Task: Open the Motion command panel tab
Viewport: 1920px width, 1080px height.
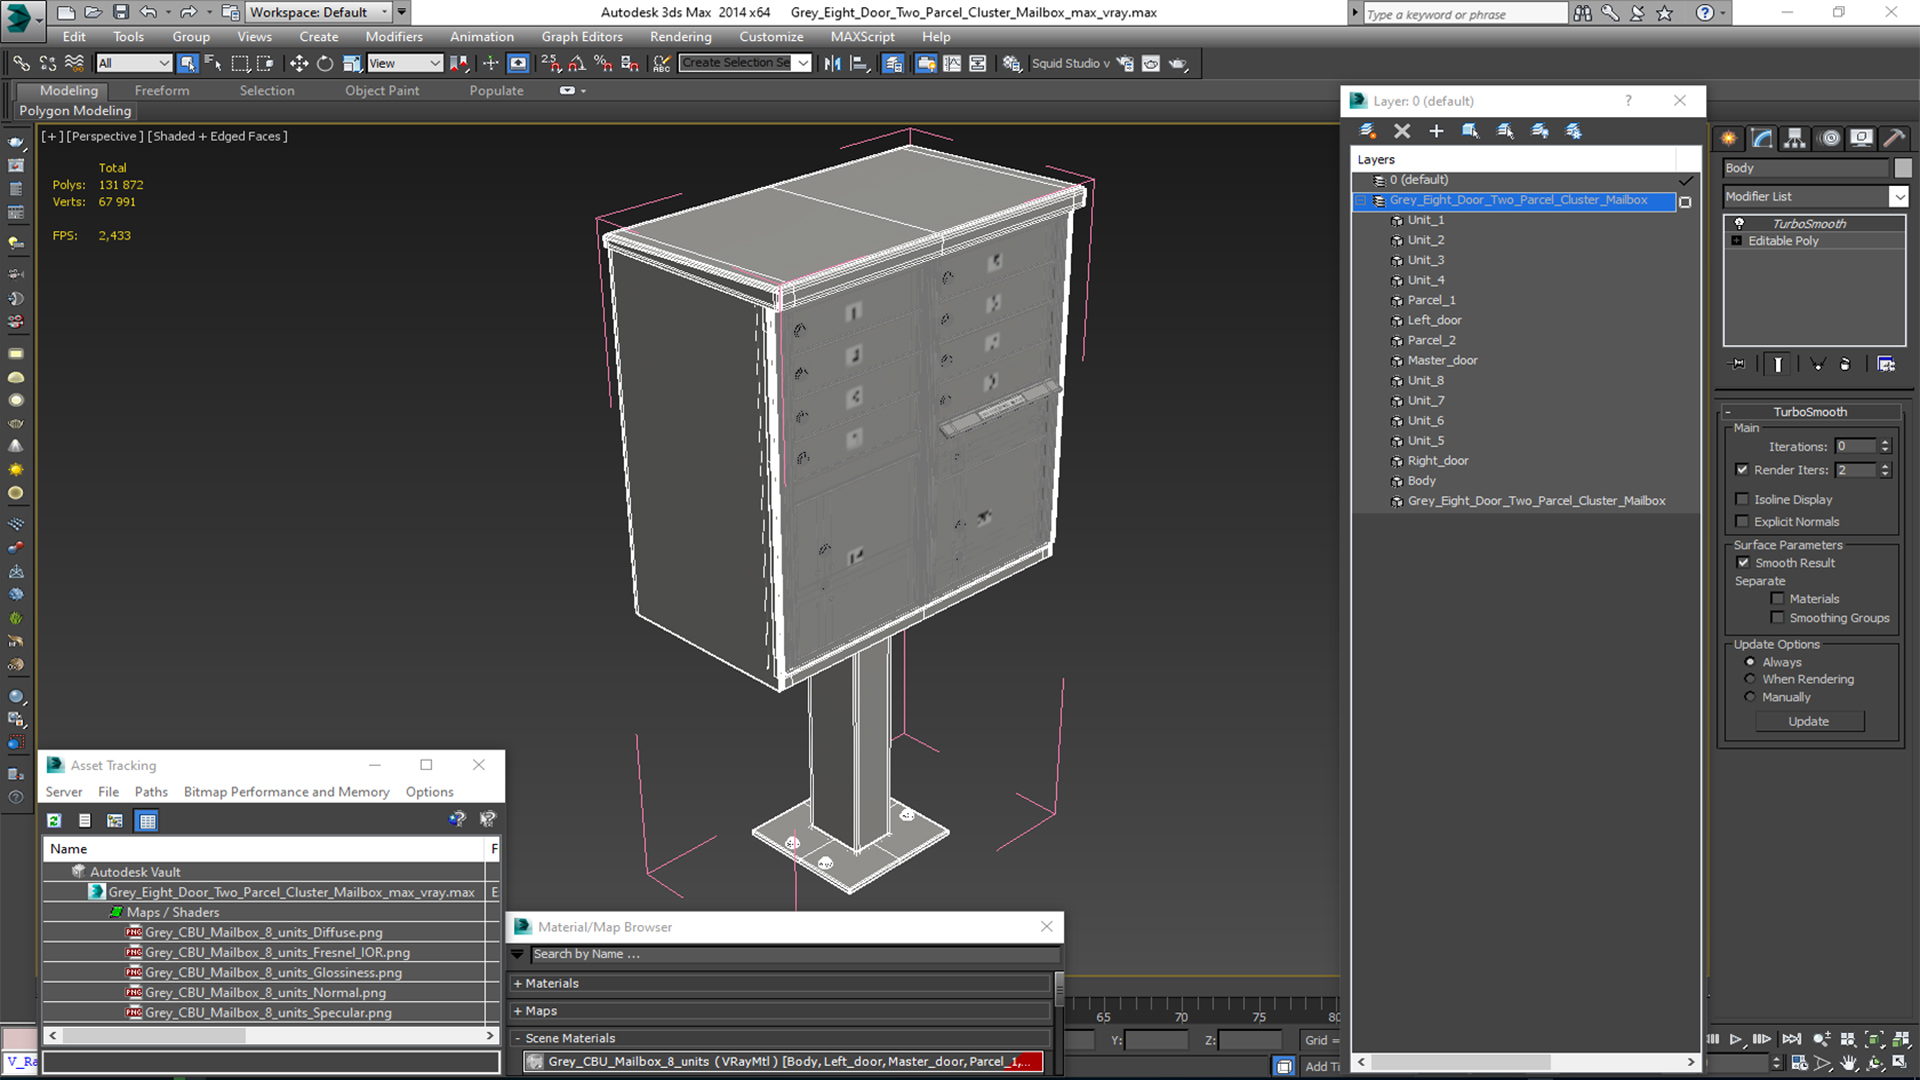Action: (x=1829, y=138)
